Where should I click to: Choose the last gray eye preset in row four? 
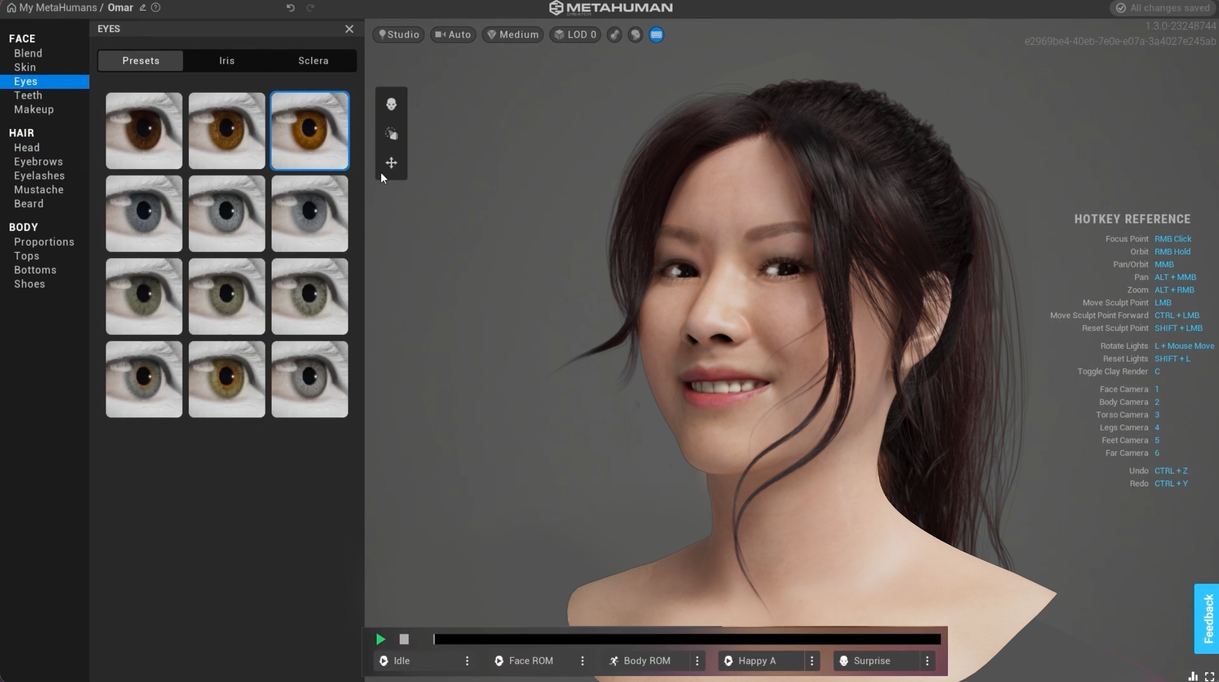[x=310, y=380]
